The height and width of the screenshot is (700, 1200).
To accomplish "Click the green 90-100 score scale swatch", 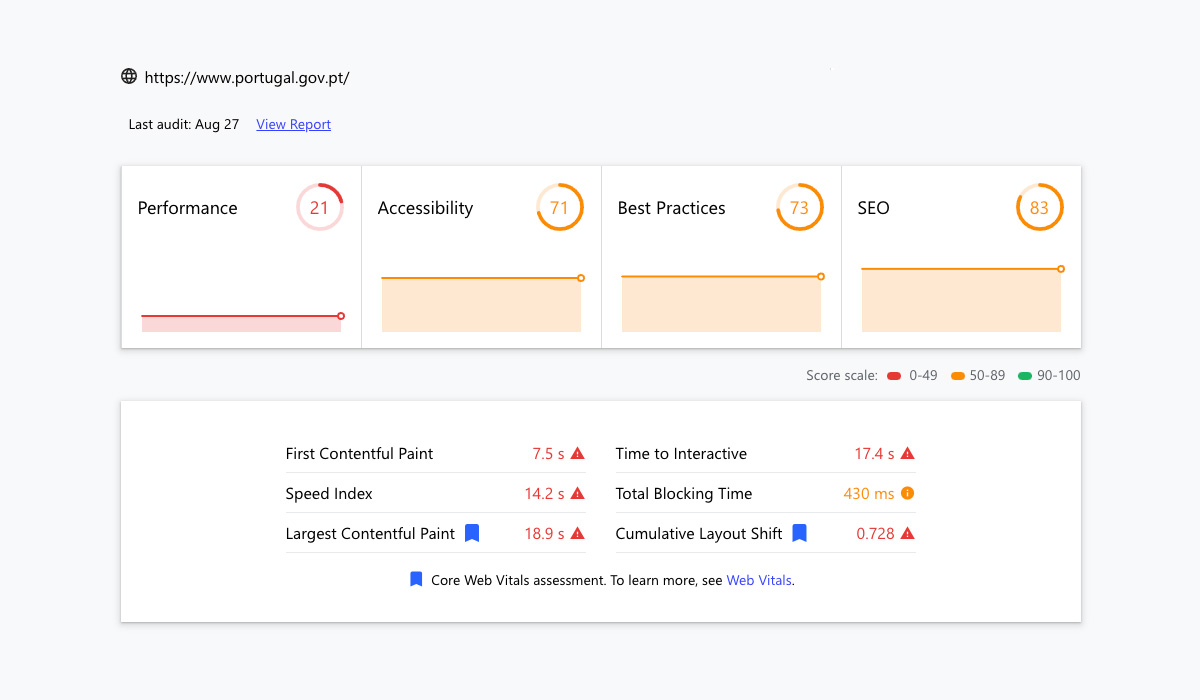I will click(x=1024, y=376).
